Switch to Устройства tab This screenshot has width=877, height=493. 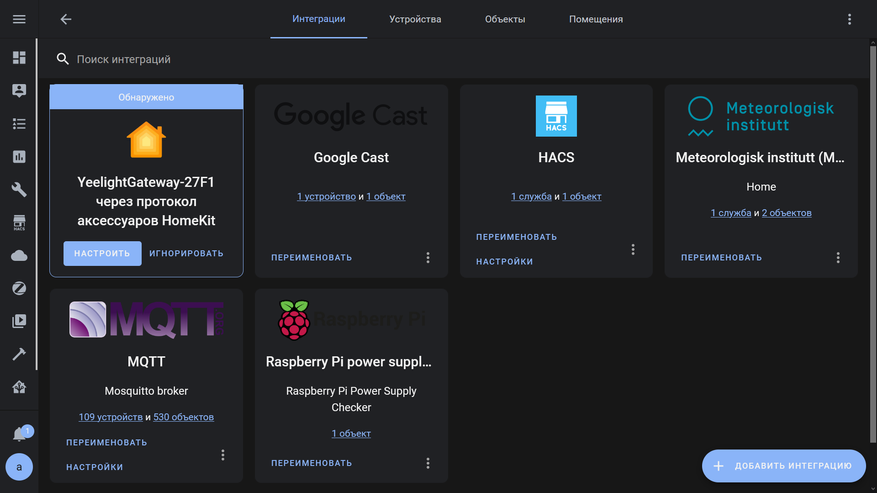[415, 19]
